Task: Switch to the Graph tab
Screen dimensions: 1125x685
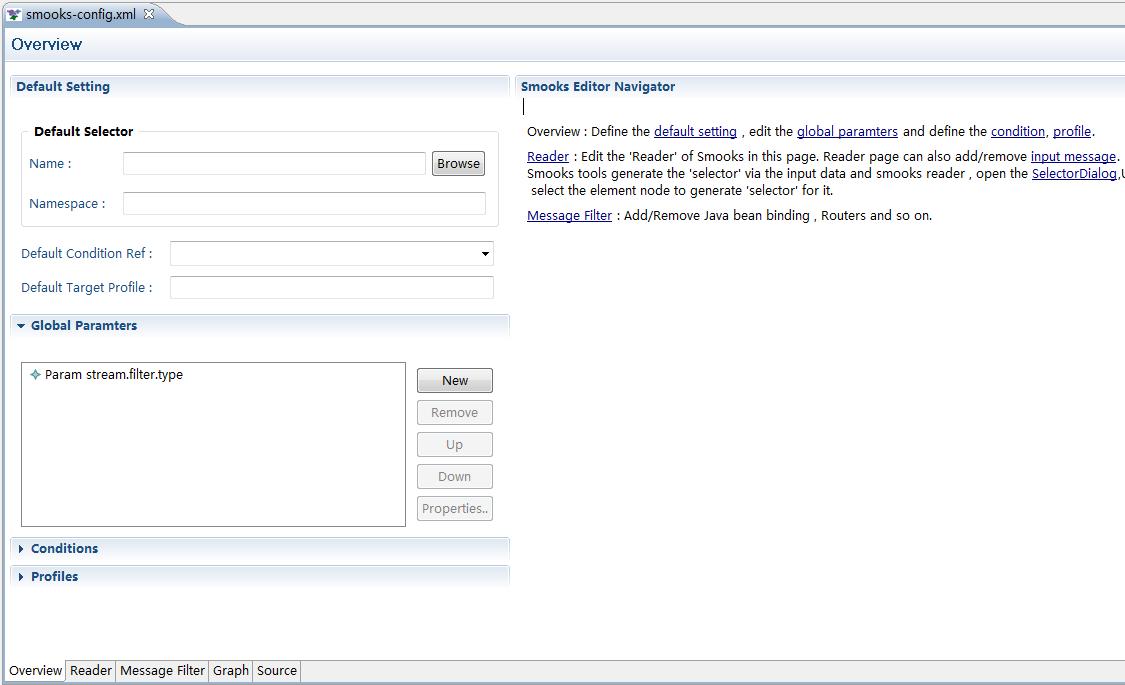Action: tap(230, 671)
